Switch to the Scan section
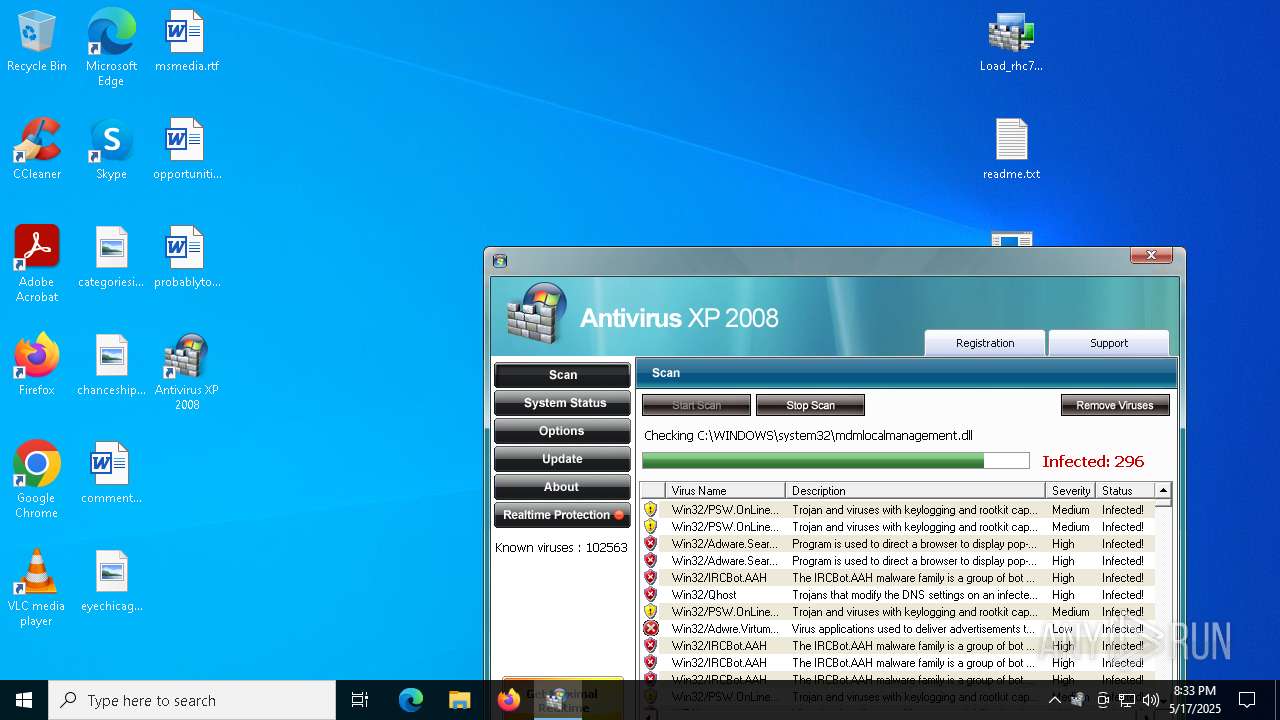The width and height of the screenshot is (1280, 720). 562,375
